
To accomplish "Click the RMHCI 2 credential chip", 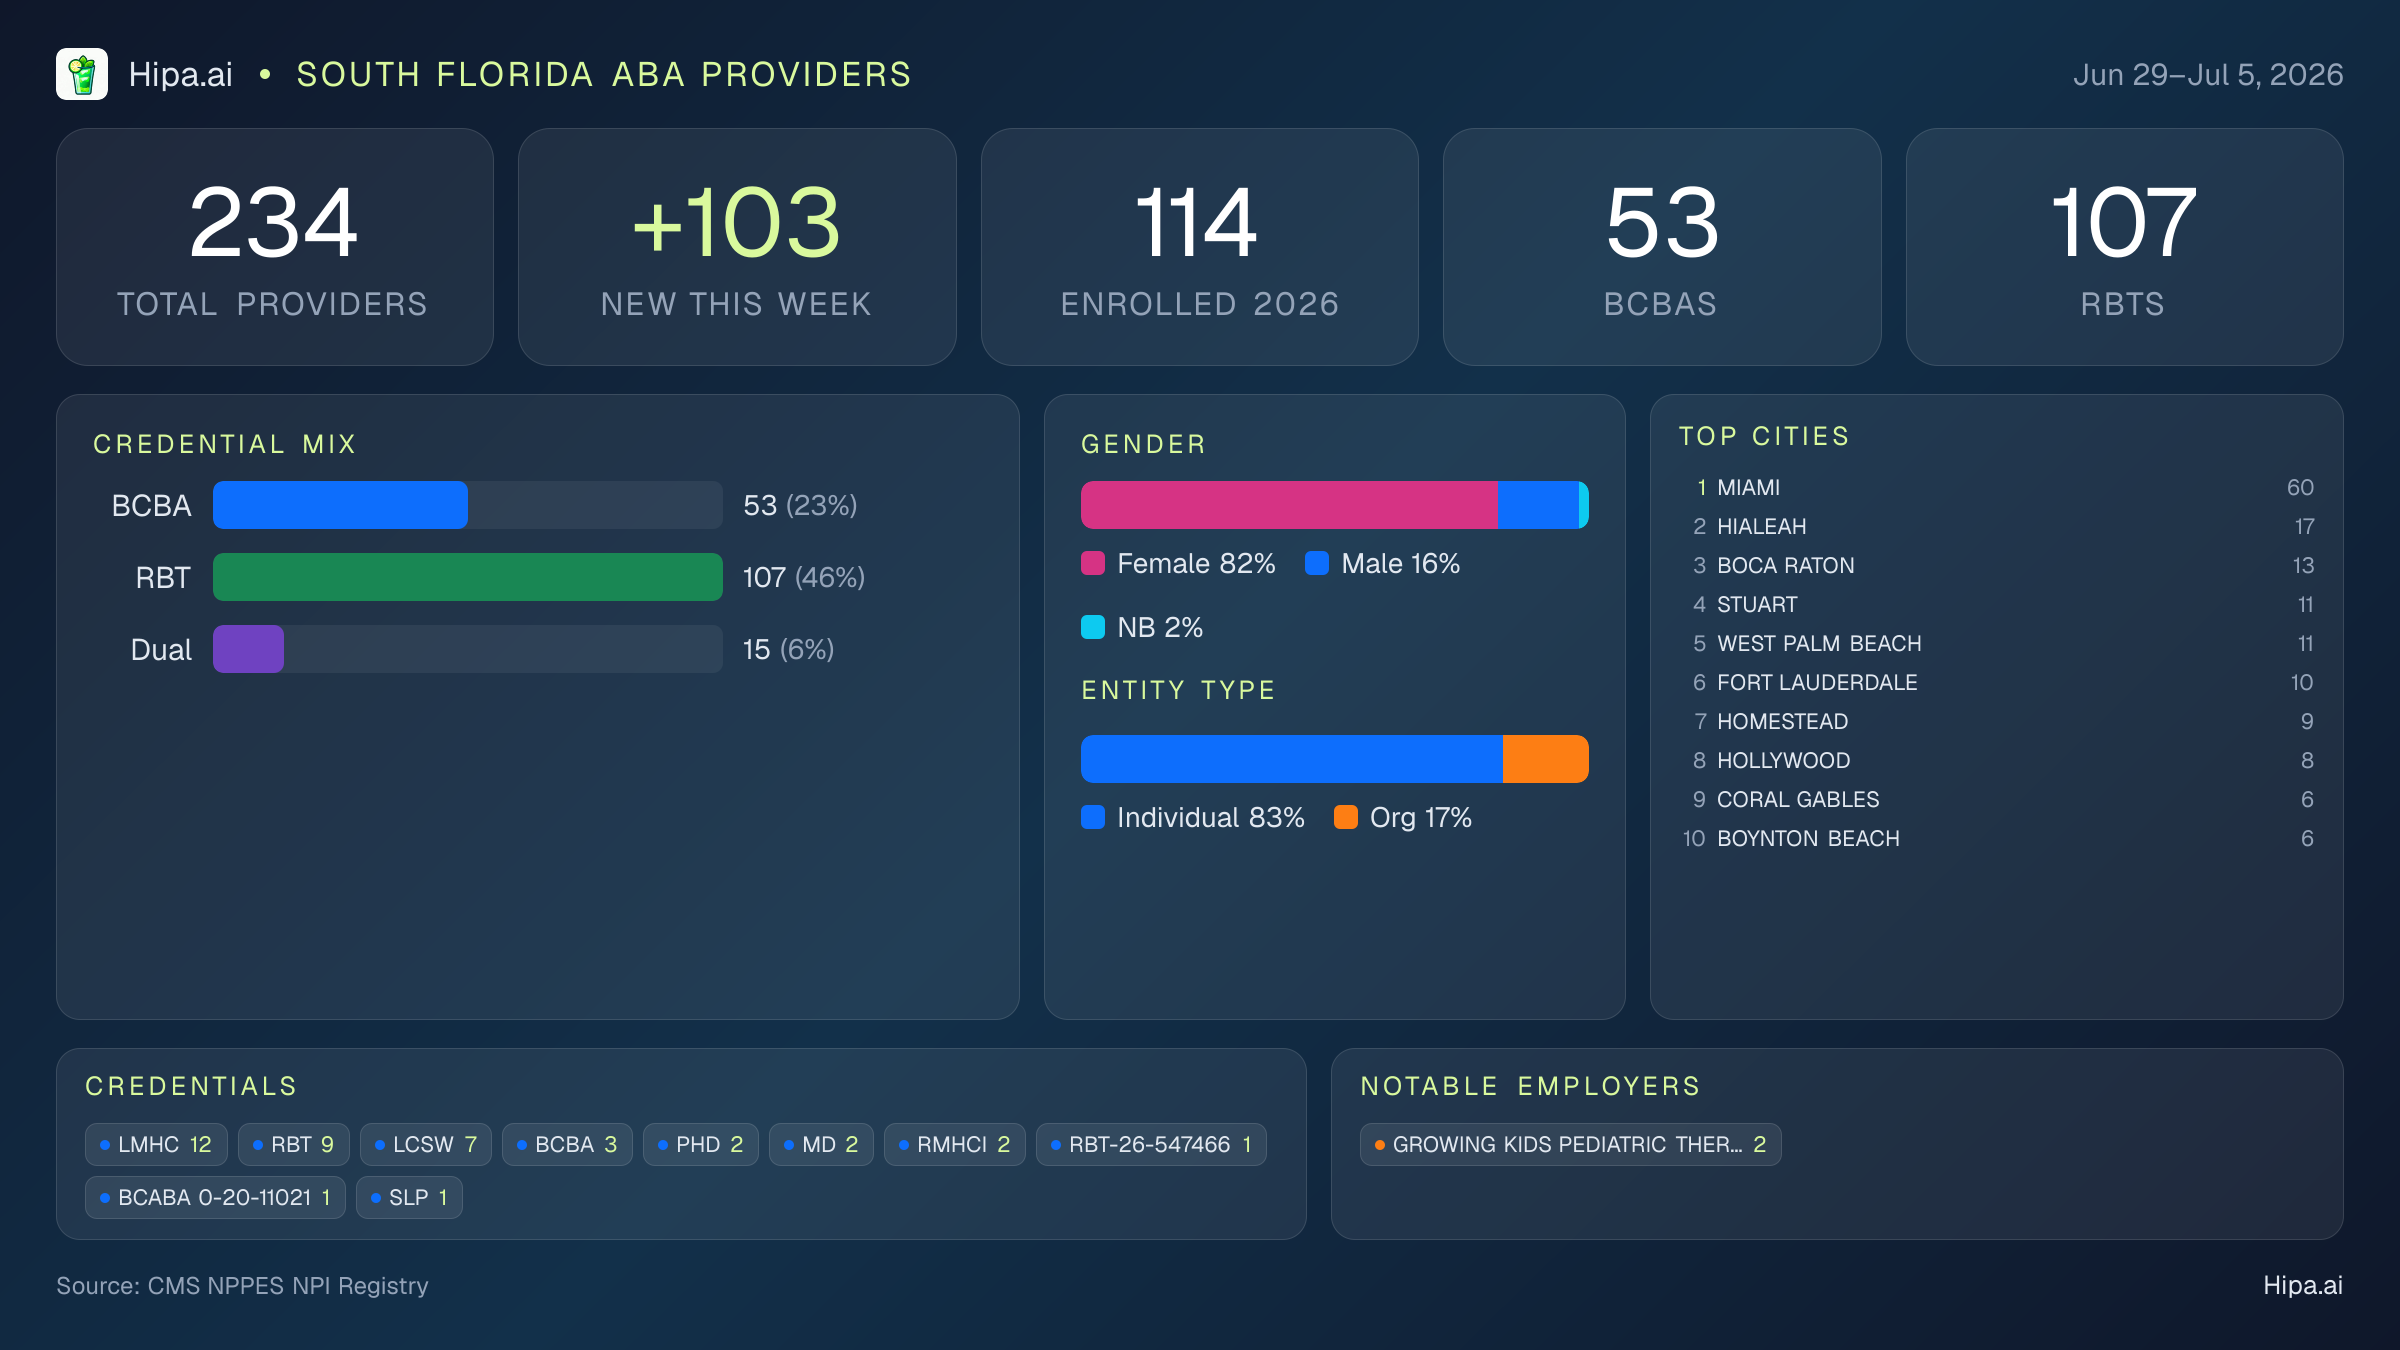I will tap(955, 1144).
